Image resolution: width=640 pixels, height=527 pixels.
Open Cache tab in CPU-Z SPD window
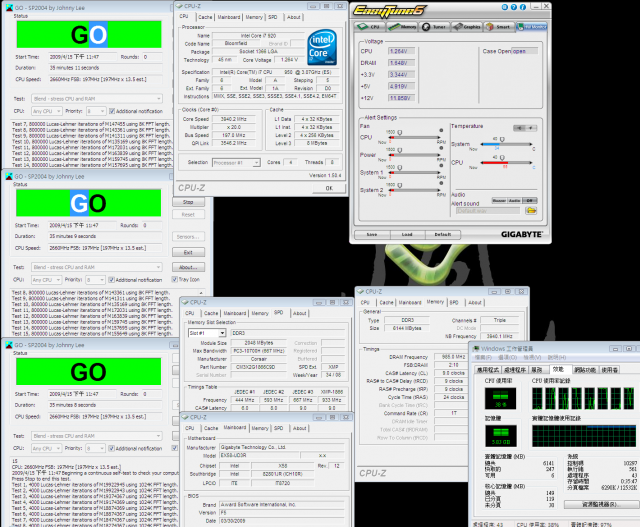pos(211,313)
